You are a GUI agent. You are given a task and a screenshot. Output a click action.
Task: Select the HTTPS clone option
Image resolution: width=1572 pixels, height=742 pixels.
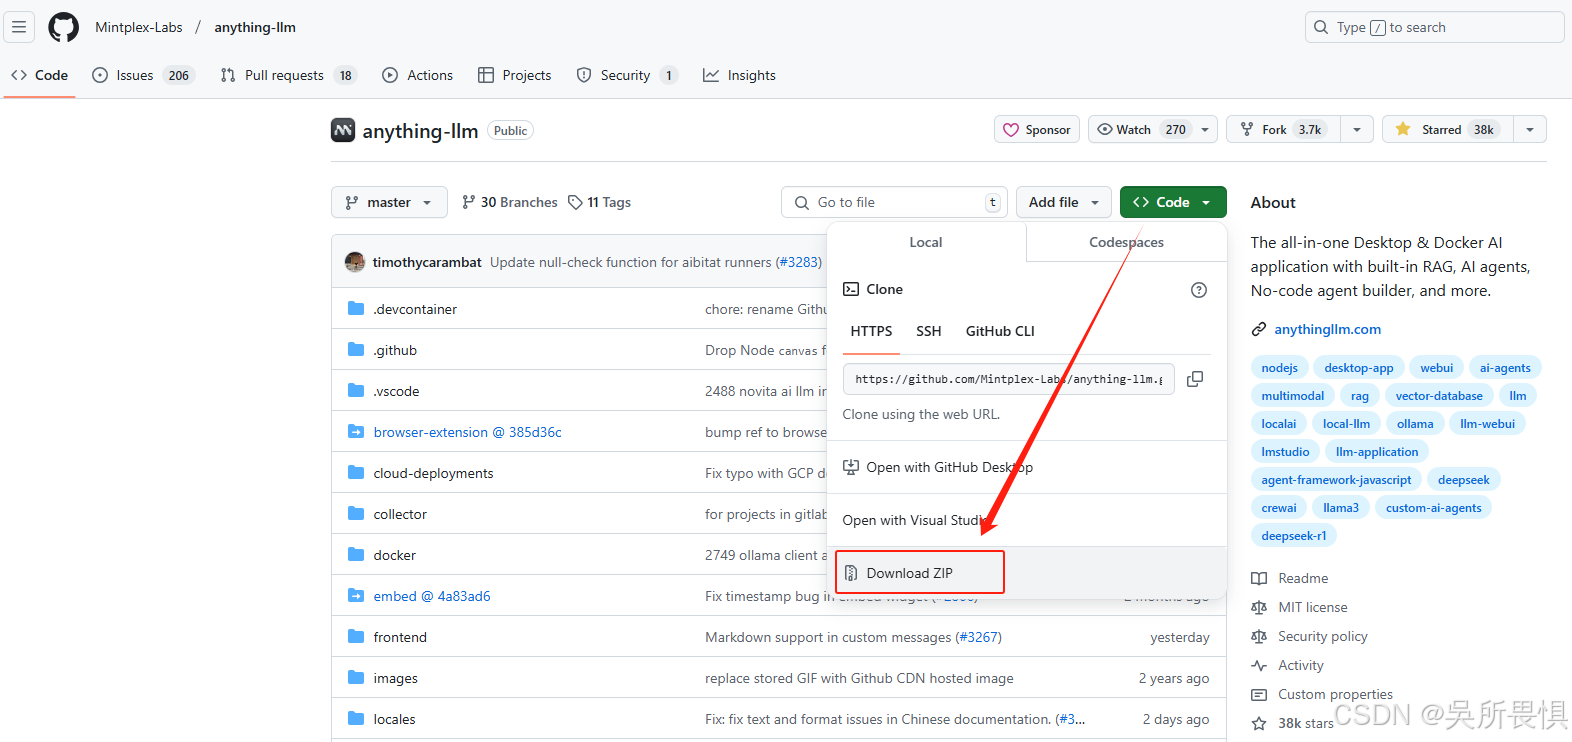871,331
